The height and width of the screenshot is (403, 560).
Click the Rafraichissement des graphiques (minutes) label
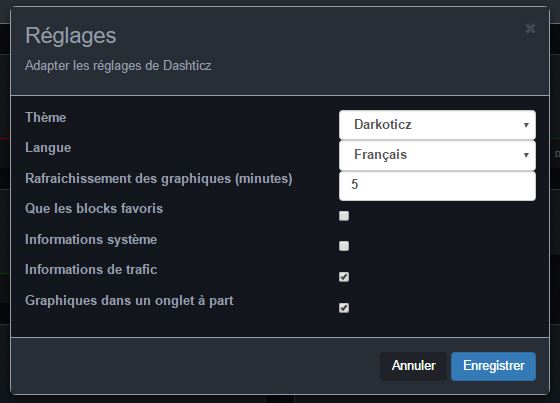159,178
